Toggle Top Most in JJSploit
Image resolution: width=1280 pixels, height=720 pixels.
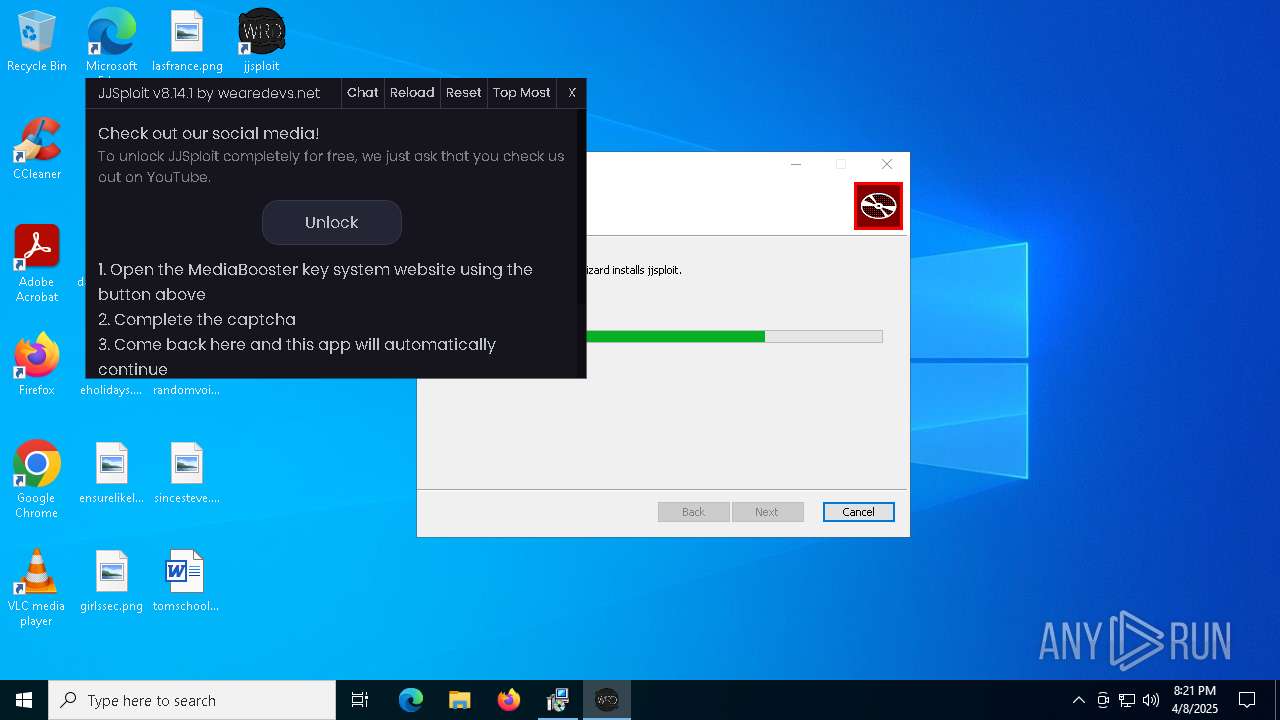(x=521, y=93)
